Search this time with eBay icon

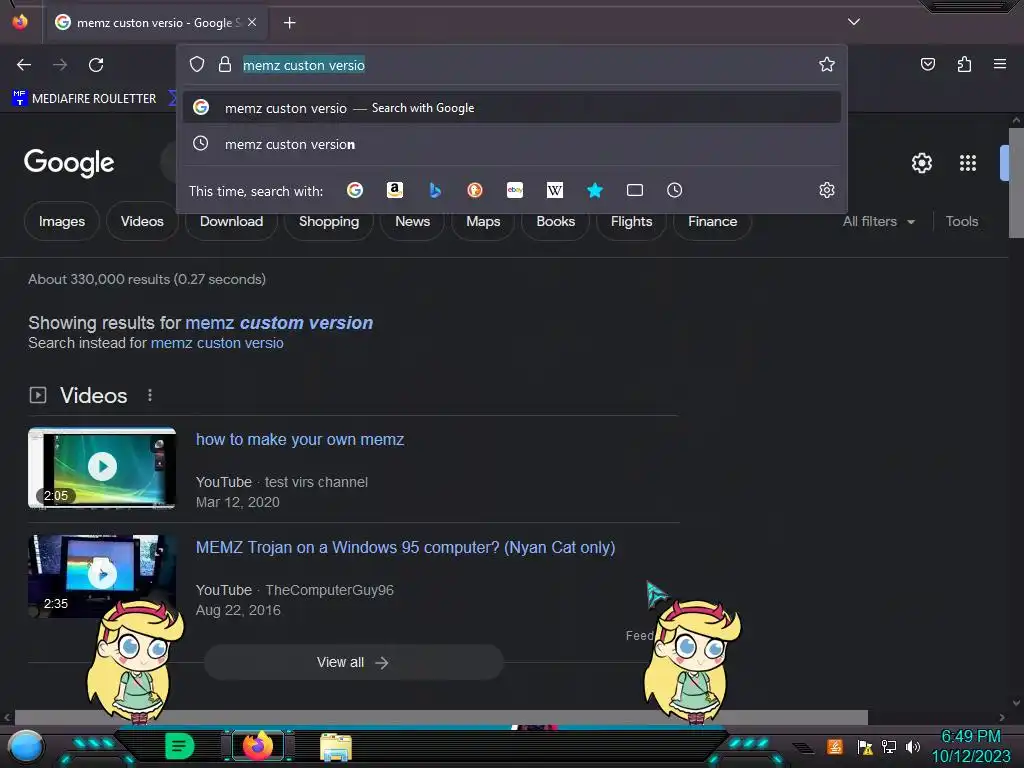coord(515,190)
